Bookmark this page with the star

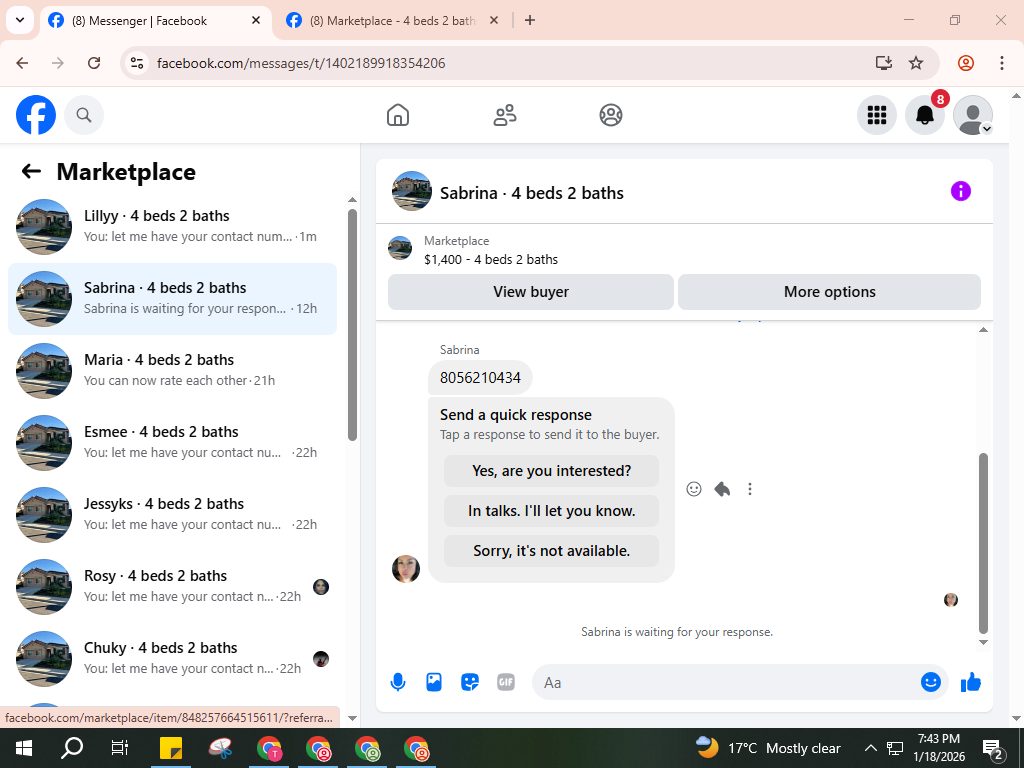point(916,63)
